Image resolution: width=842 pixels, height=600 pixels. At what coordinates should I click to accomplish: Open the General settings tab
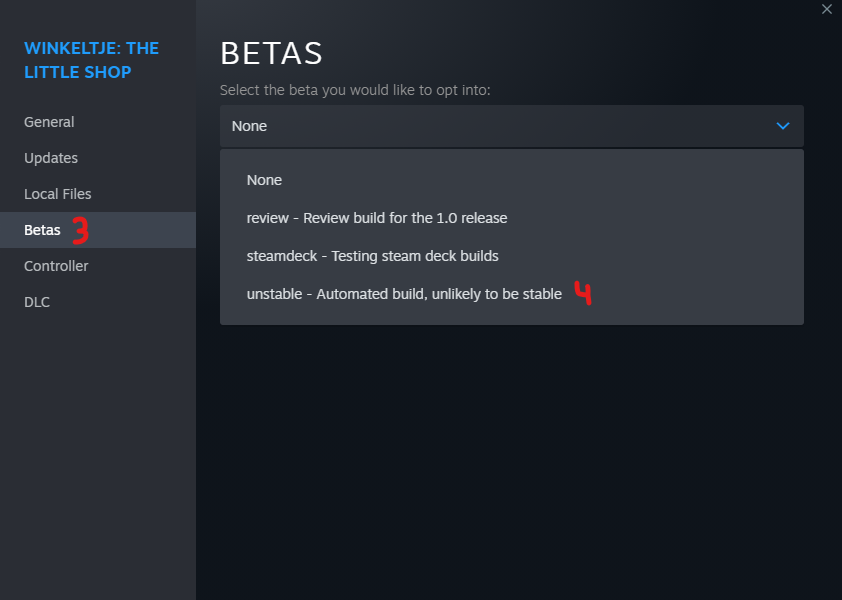[49, 122]
